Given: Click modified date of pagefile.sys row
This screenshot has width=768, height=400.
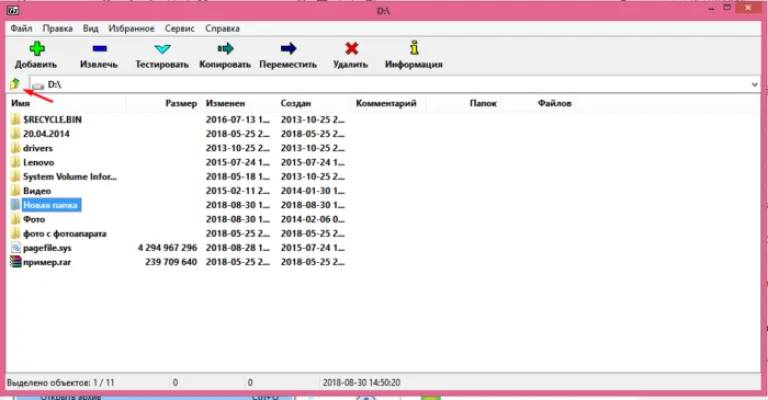Looking at the screenshot, I should tap(238, 248).
